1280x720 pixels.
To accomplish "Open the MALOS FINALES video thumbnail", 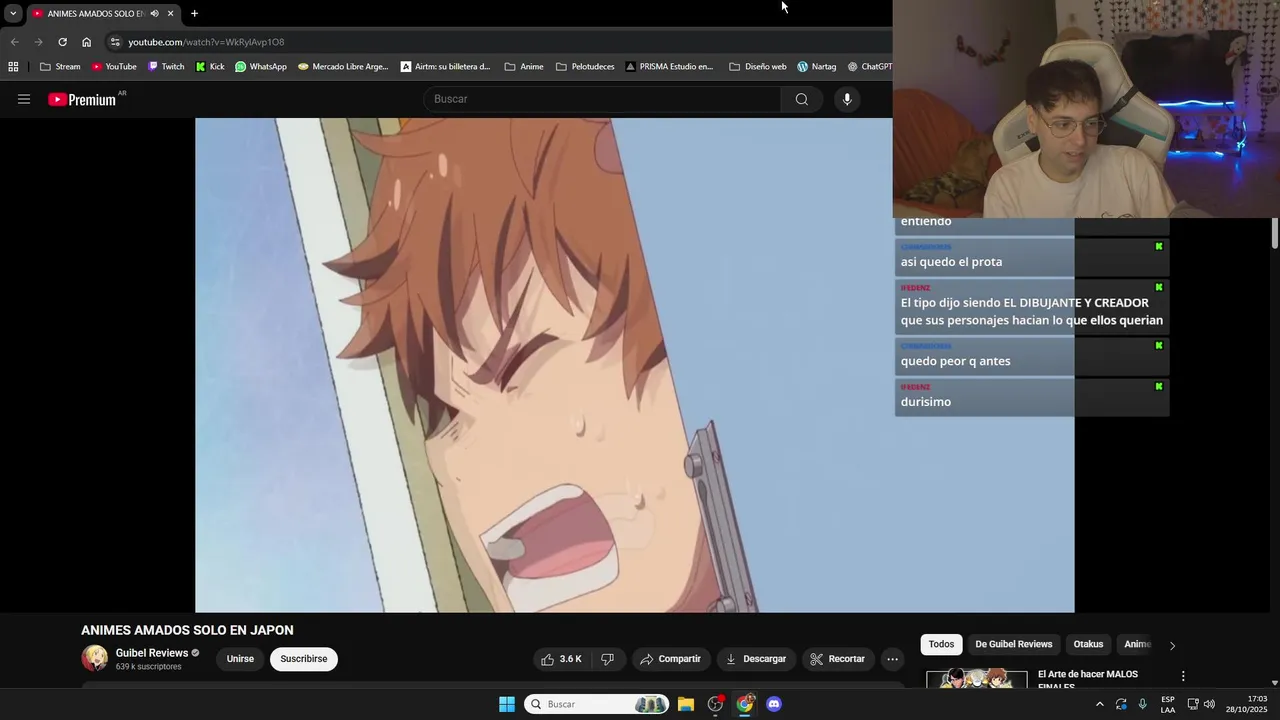I will tap(976, 678).
